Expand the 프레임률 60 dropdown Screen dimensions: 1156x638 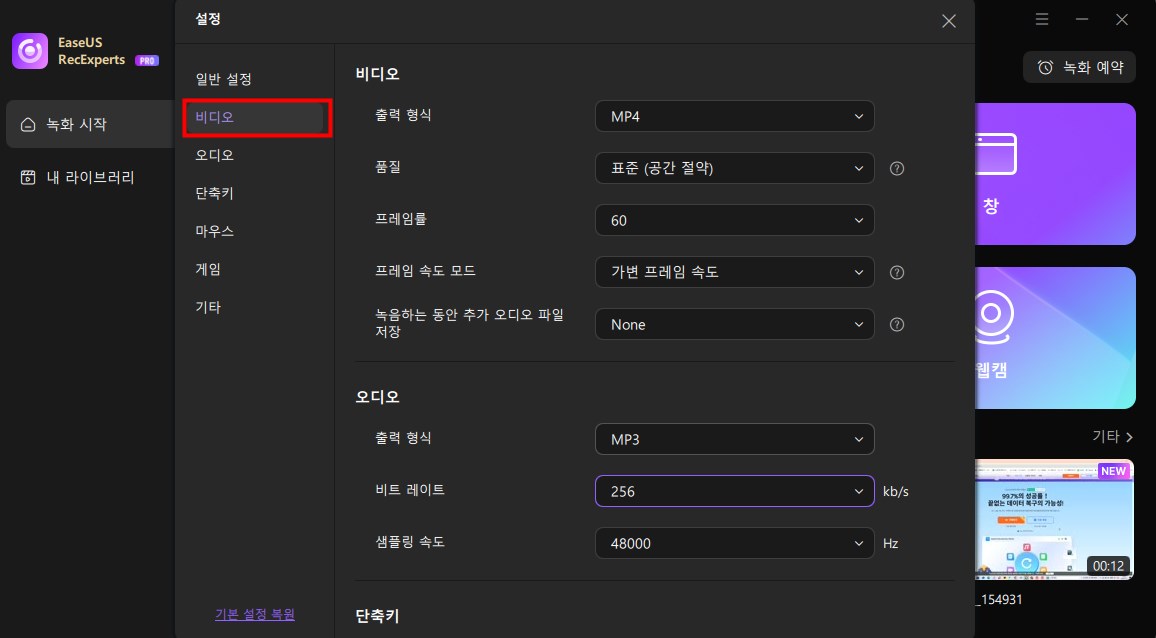[734, 220]
